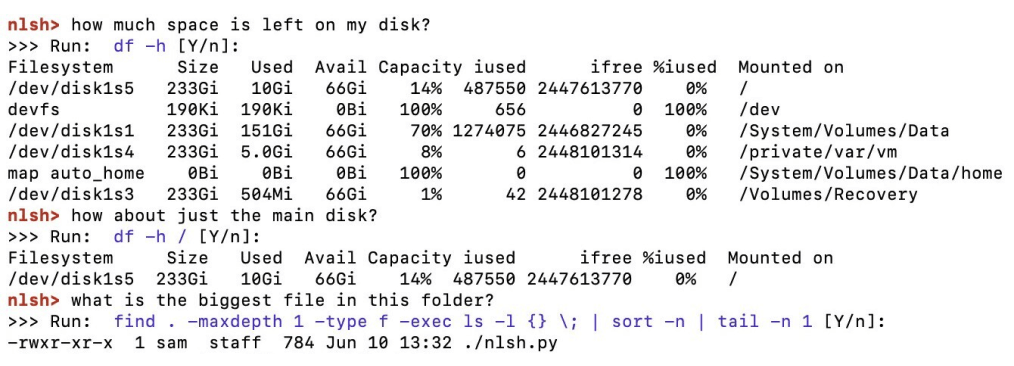
Task: Click the /Volumes/Recovery mount path
Action: point(828,195)
